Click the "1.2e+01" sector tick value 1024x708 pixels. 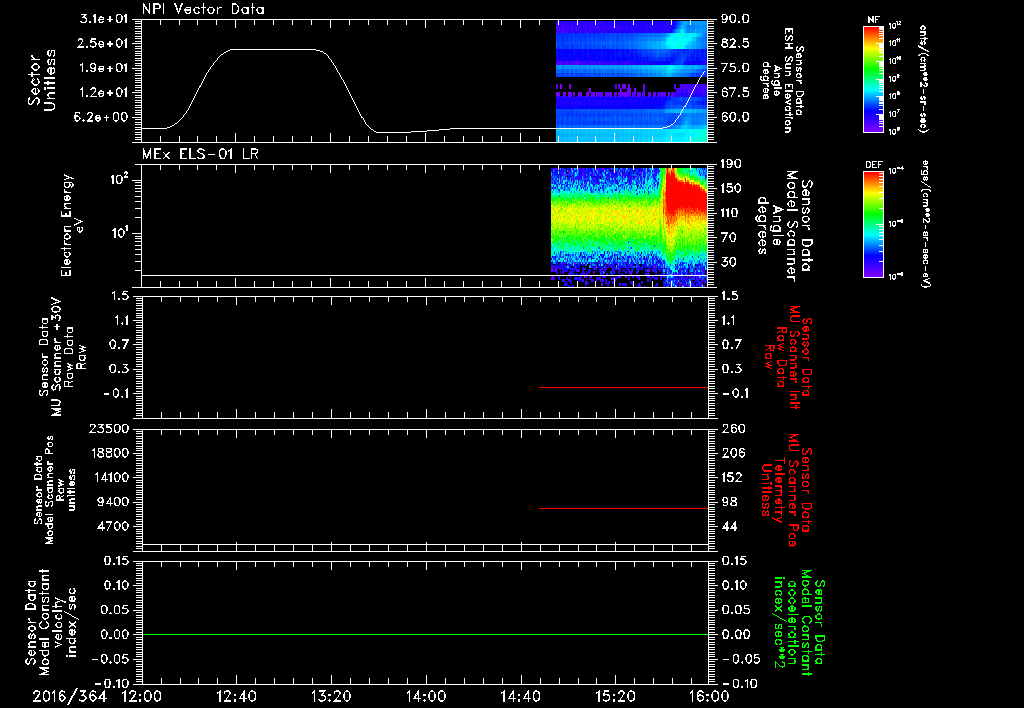pos(104,92)
